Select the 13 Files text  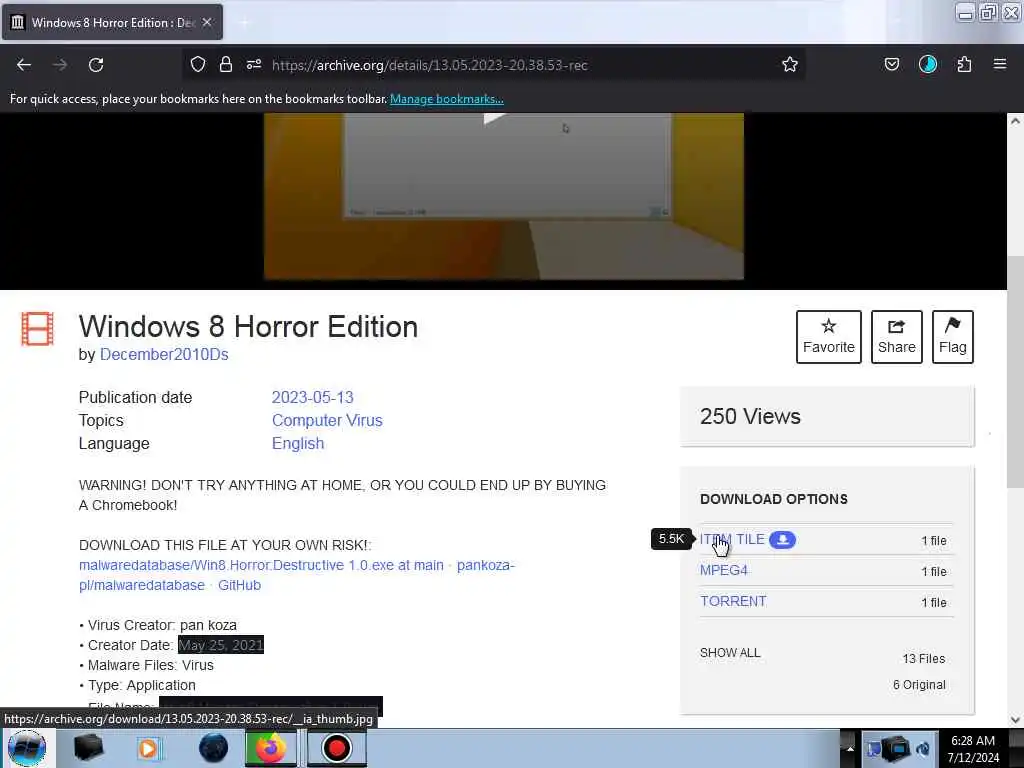923,658
